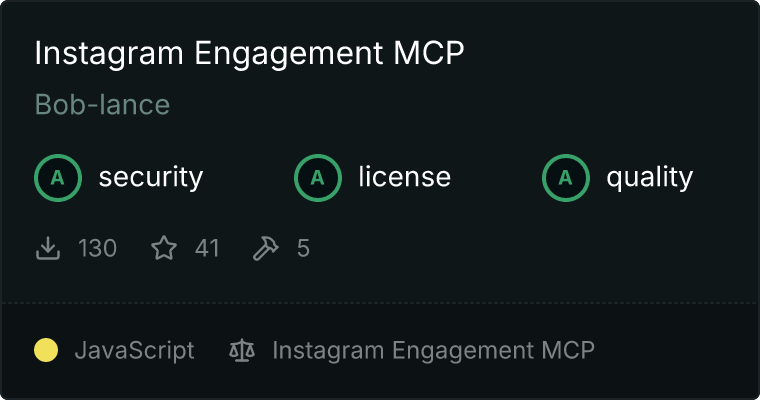The width and height of the screenshot is (760, 400).
Task: Click the yellow JavaScript language dot
Action: [46, 350]
